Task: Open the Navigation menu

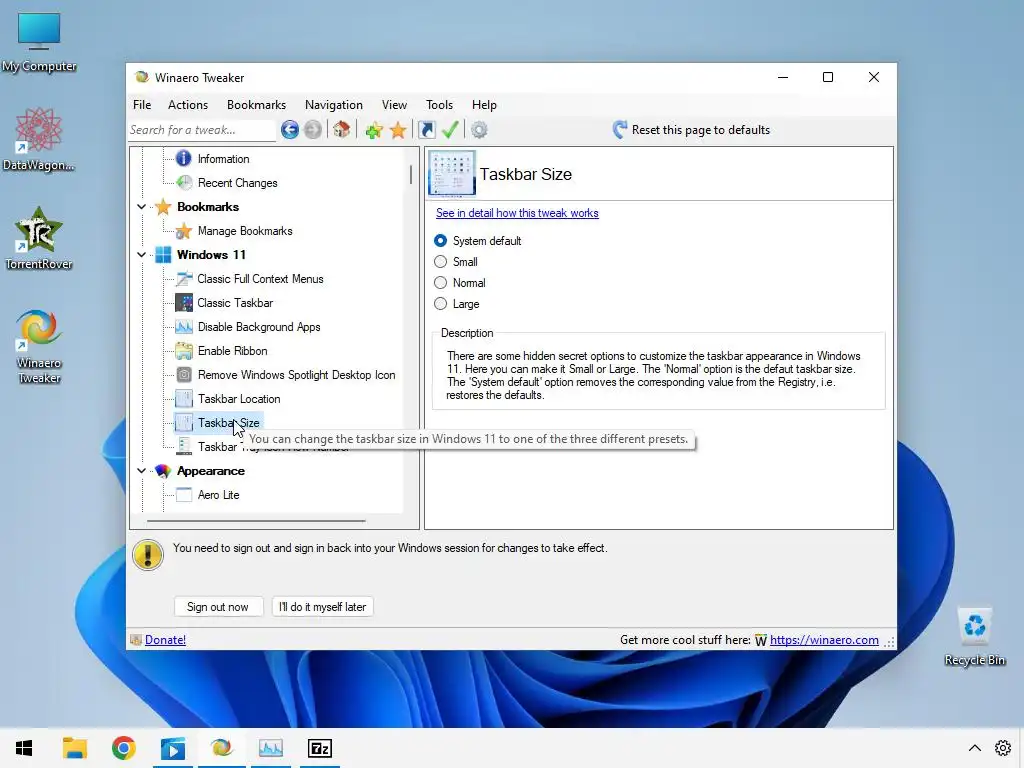Action: 334,104
